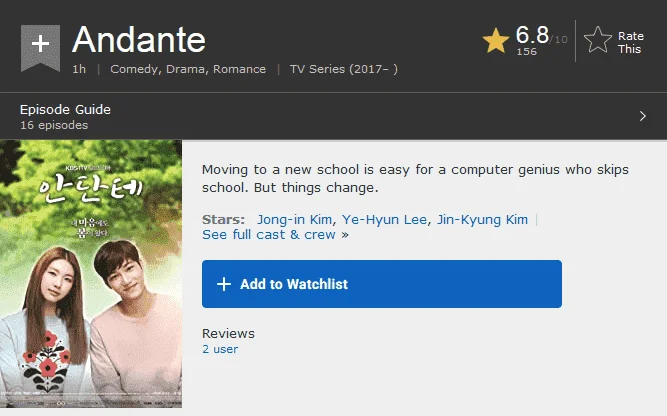
Task: Click the plus icon in Add to Watchlist
Action: (x=224, y=284)
